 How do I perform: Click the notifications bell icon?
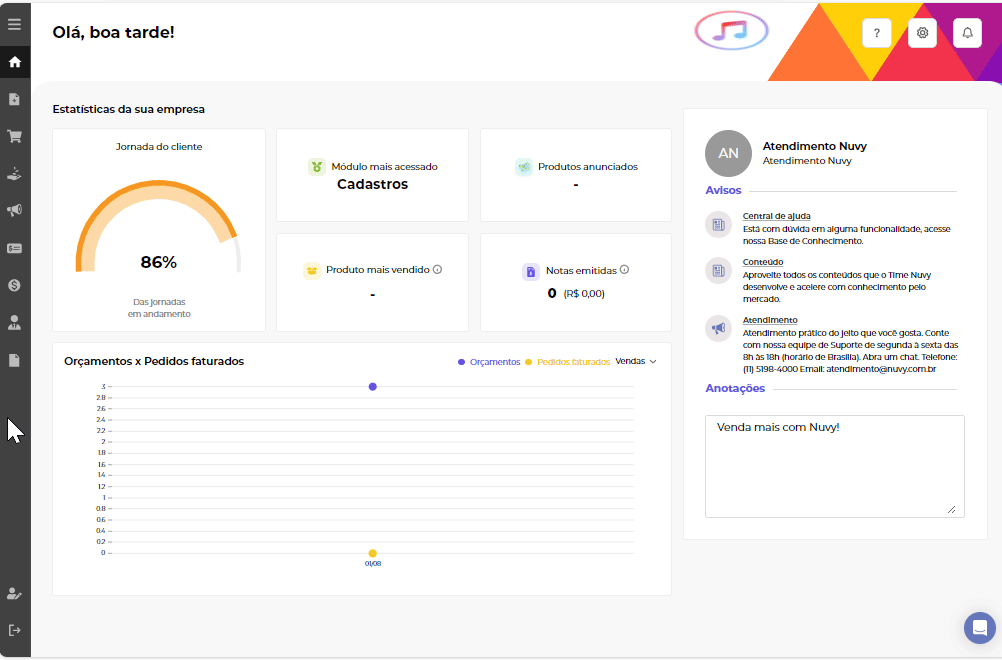click(x=967, y=33)
